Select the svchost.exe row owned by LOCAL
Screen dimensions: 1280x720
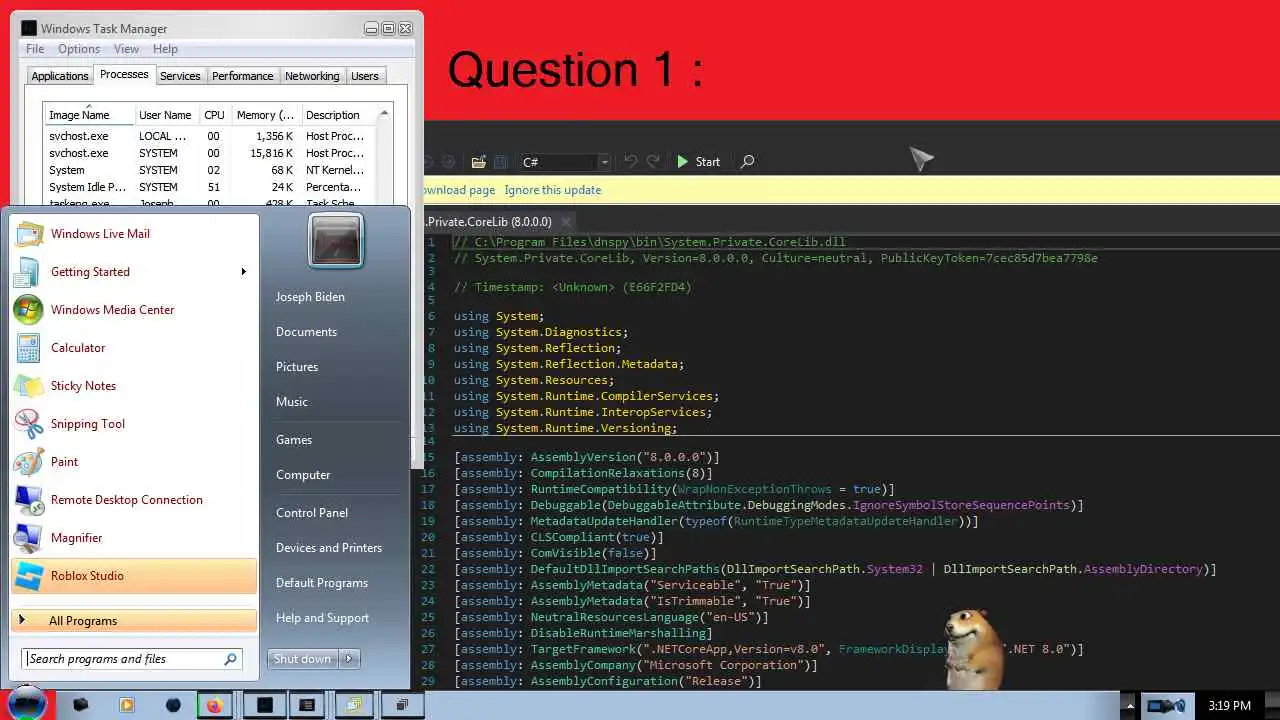[x=209, y=136]
